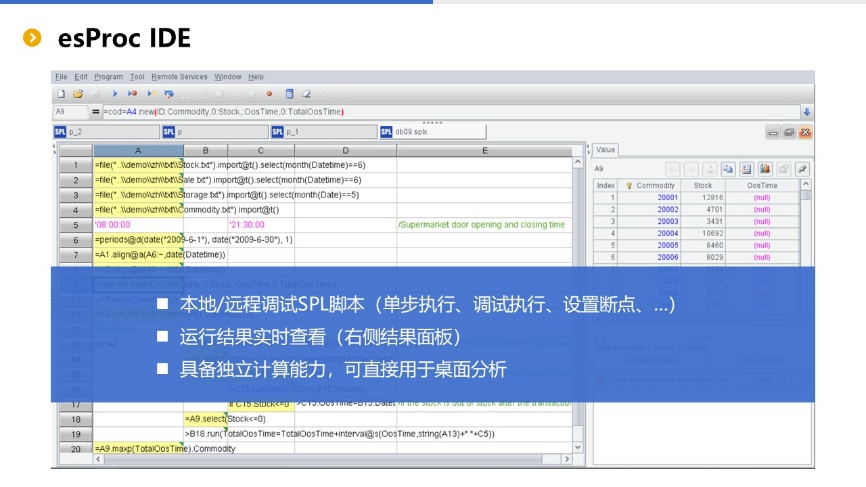The image size is (866, 487).
Task: Click the grid's horizontal scrollbar right arrow
Action: tap(567, 459)
